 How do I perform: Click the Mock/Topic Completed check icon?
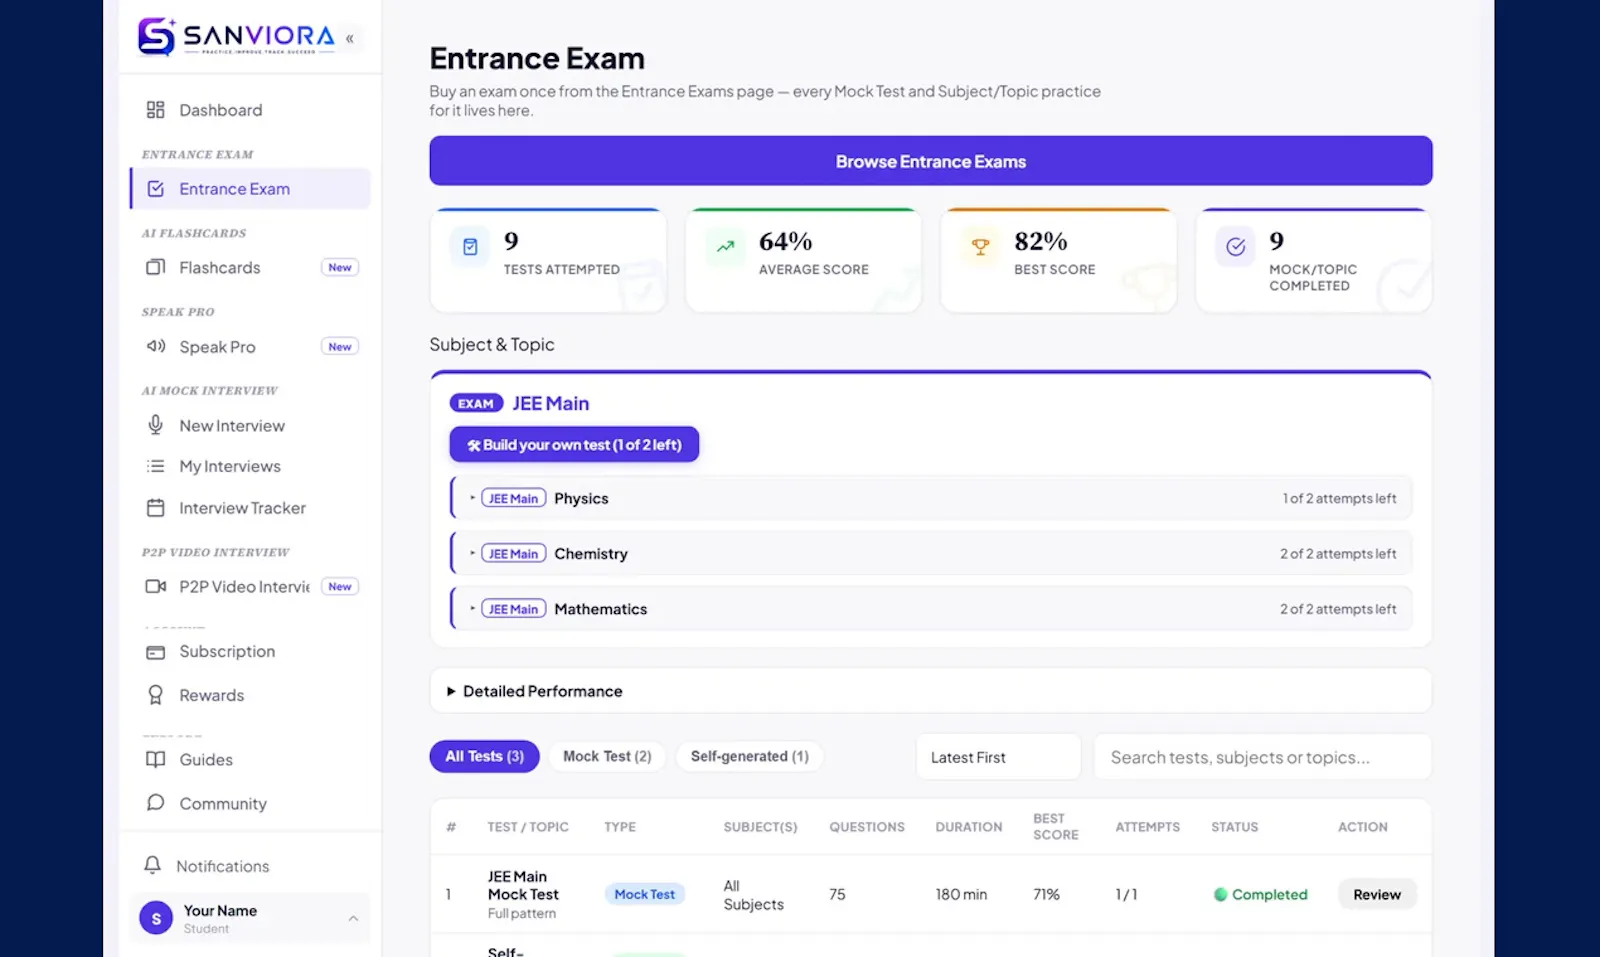coord(1236,247)
